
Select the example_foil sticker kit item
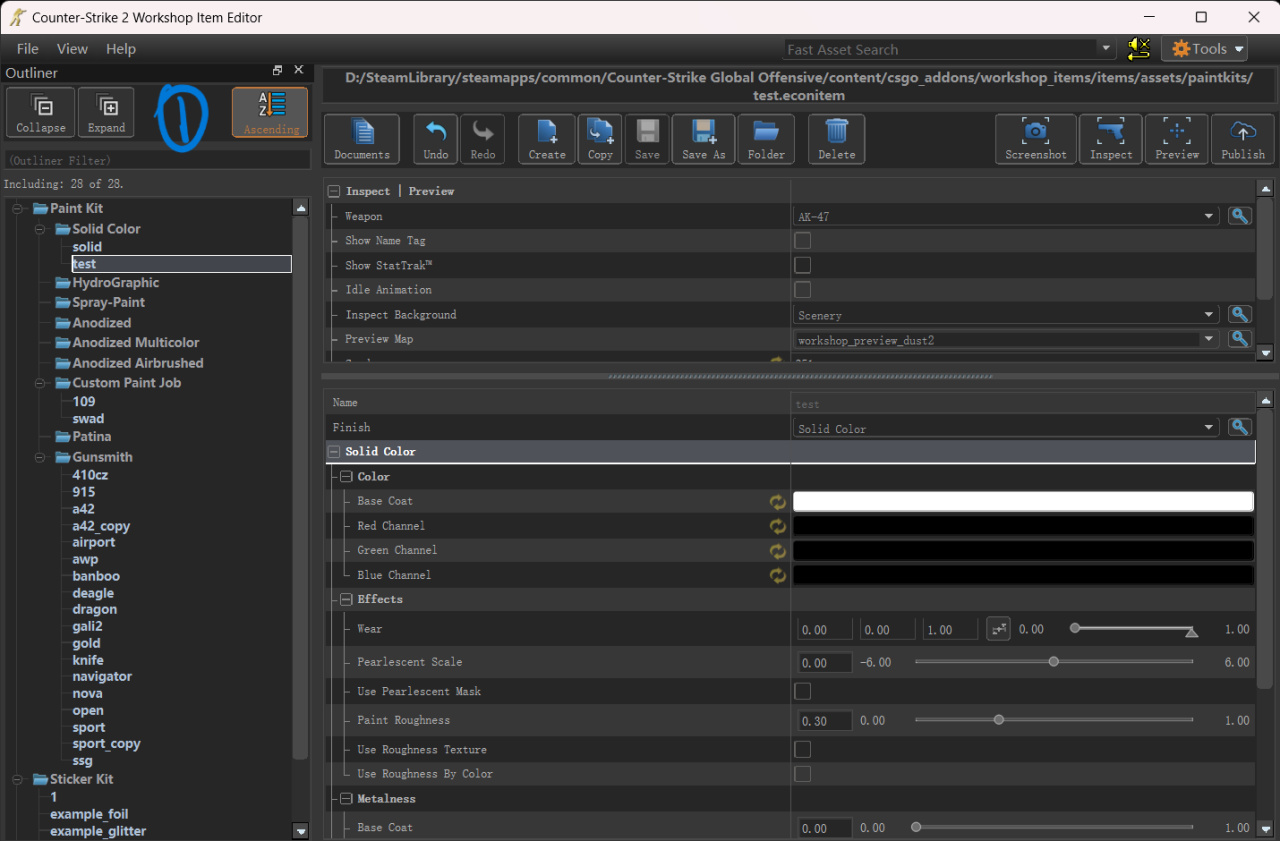tap(89, 814)
